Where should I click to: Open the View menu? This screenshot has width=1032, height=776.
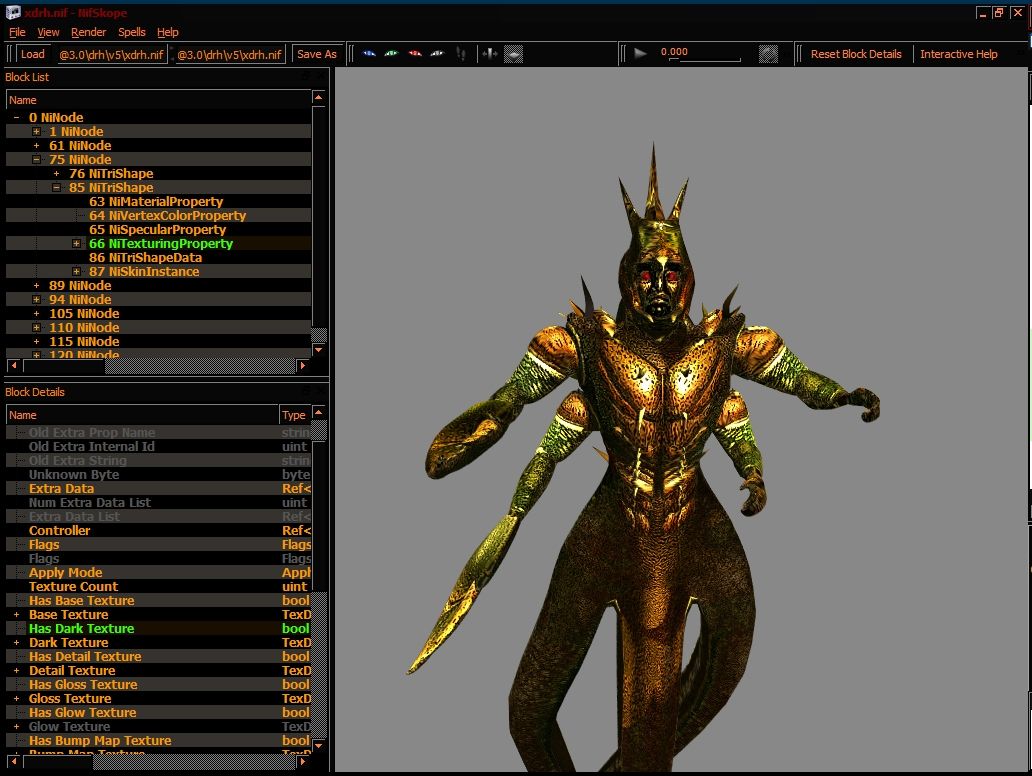coord(48,32)
